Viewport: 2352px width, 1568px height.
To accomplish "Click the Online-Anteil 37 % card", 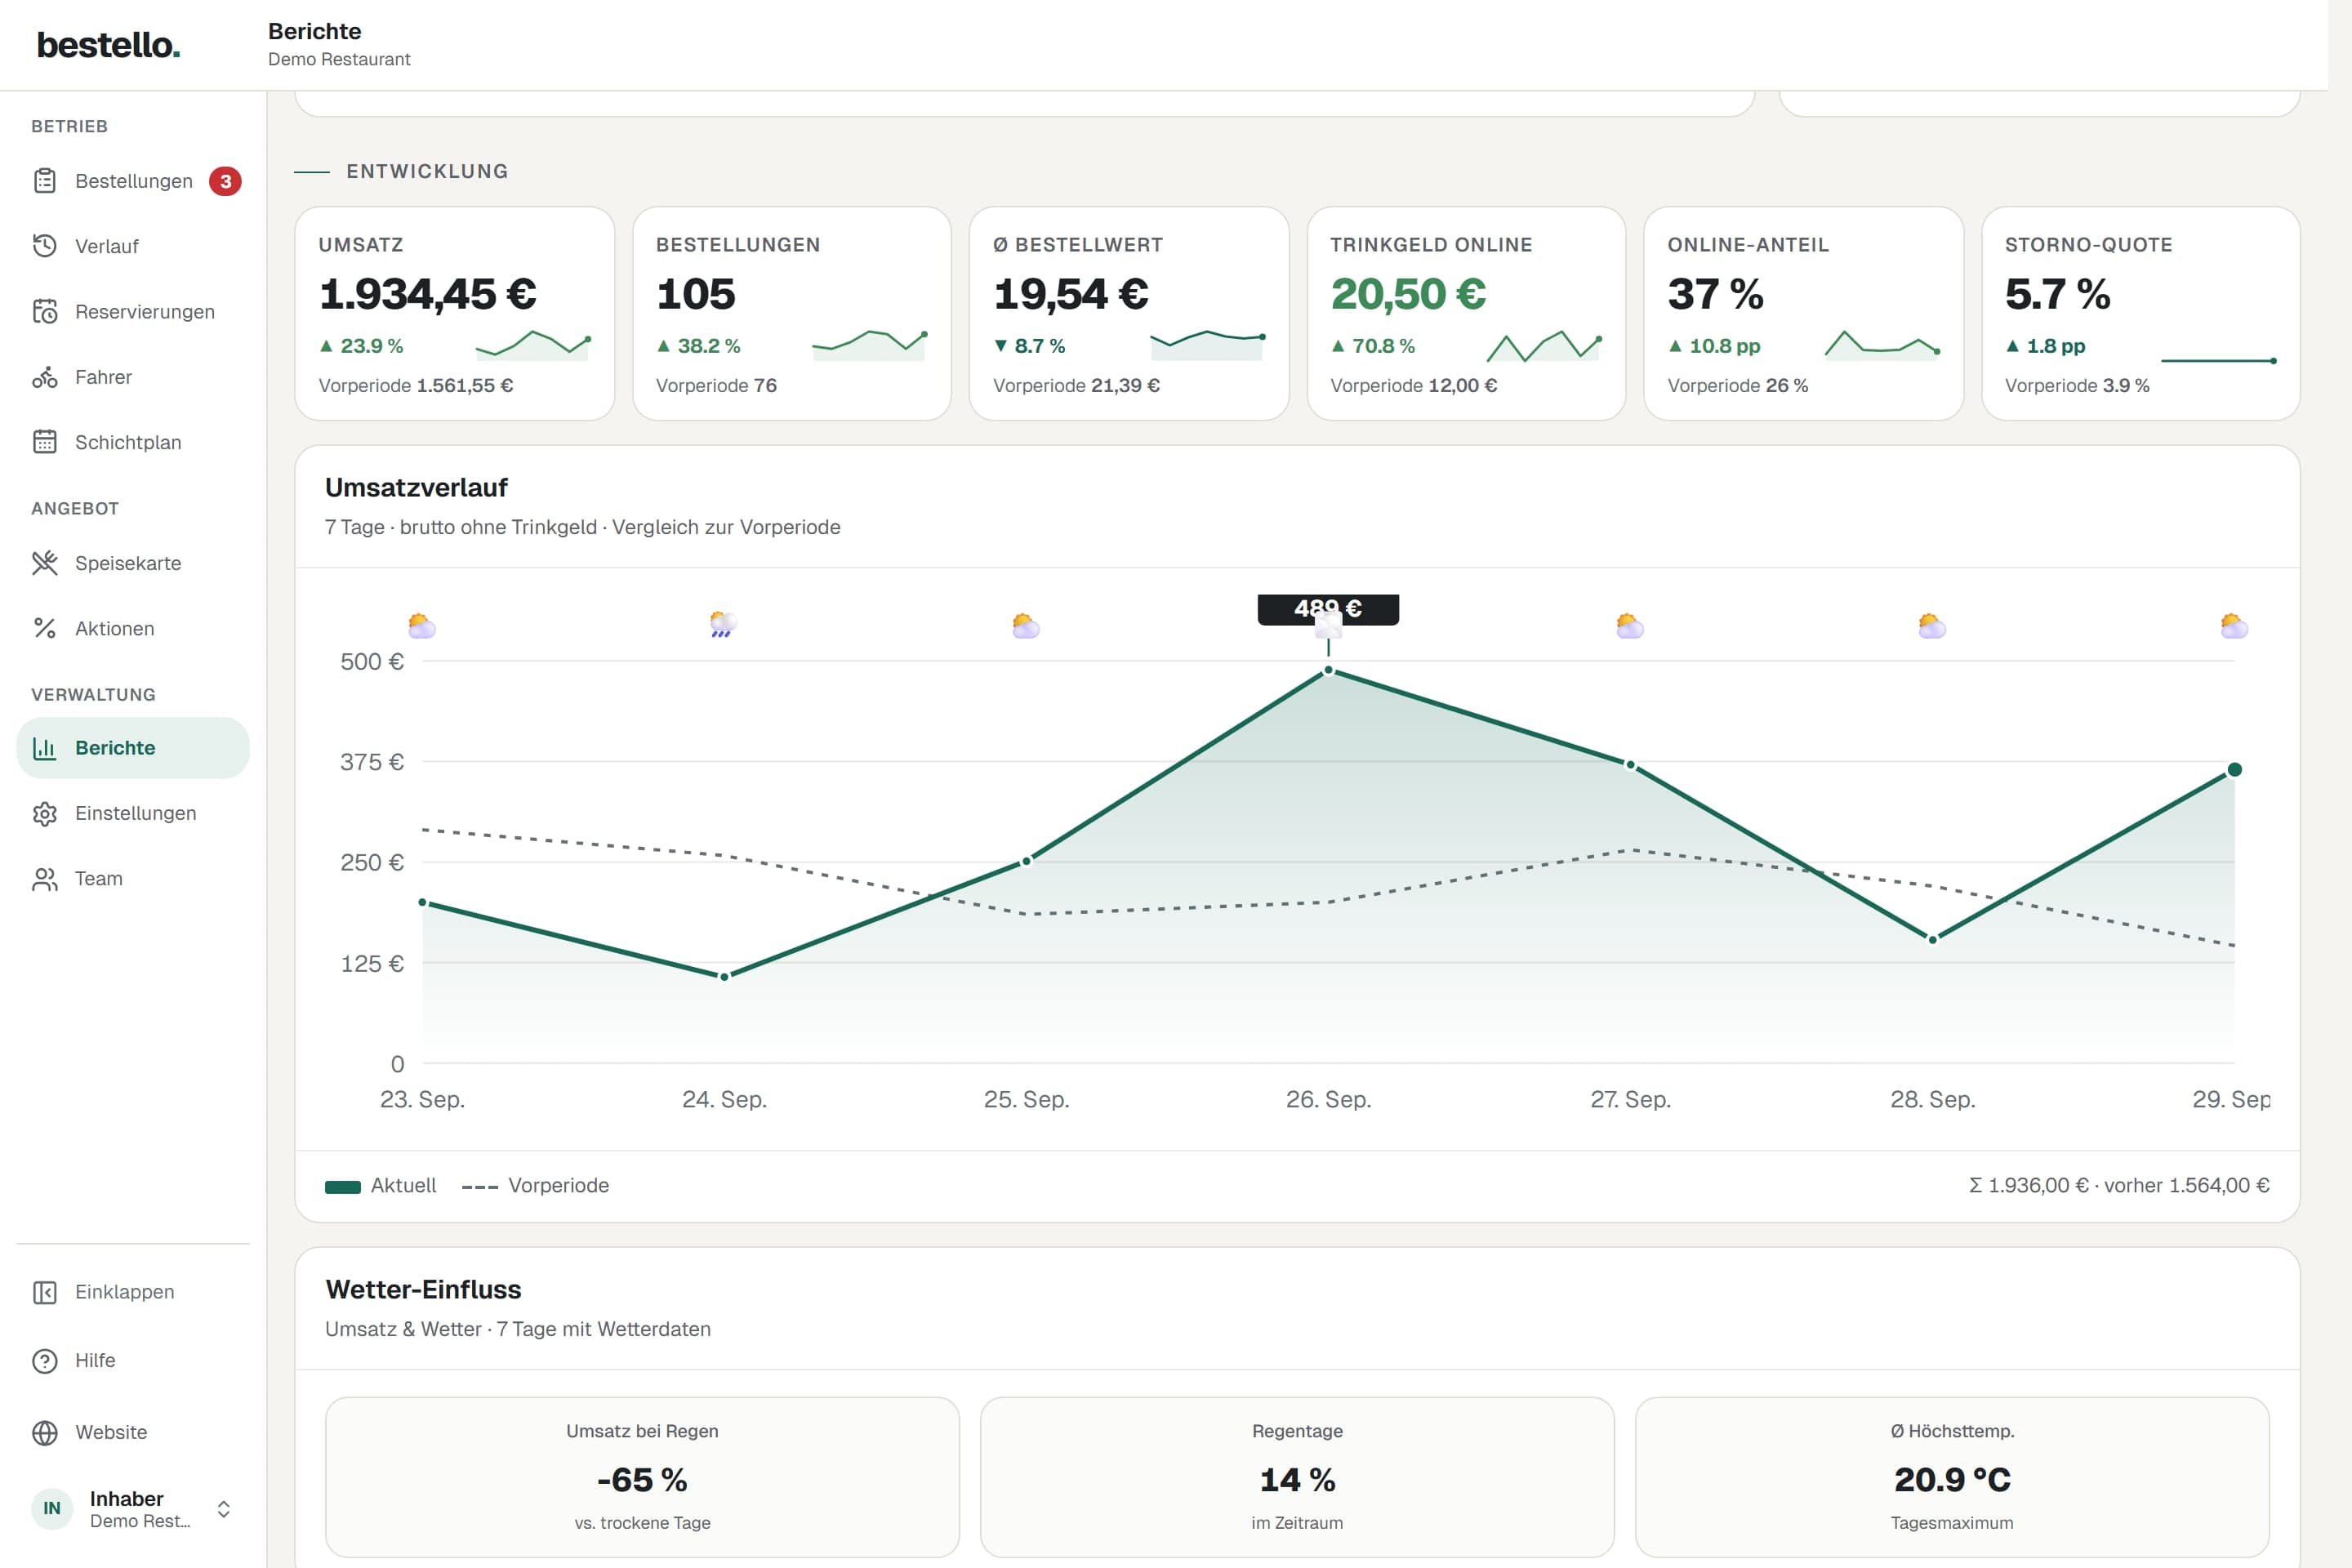I will (x=1804, y=314).
